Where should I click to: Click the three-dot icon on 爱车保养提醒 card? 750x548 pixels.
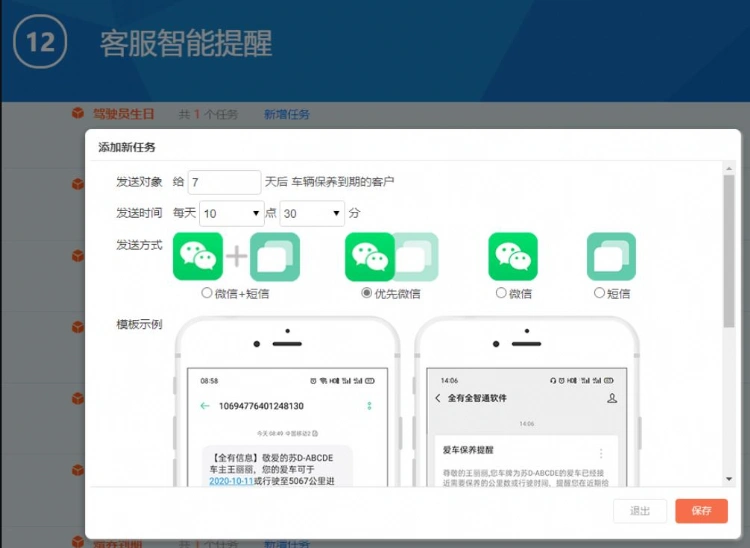[x=601, y=453]
